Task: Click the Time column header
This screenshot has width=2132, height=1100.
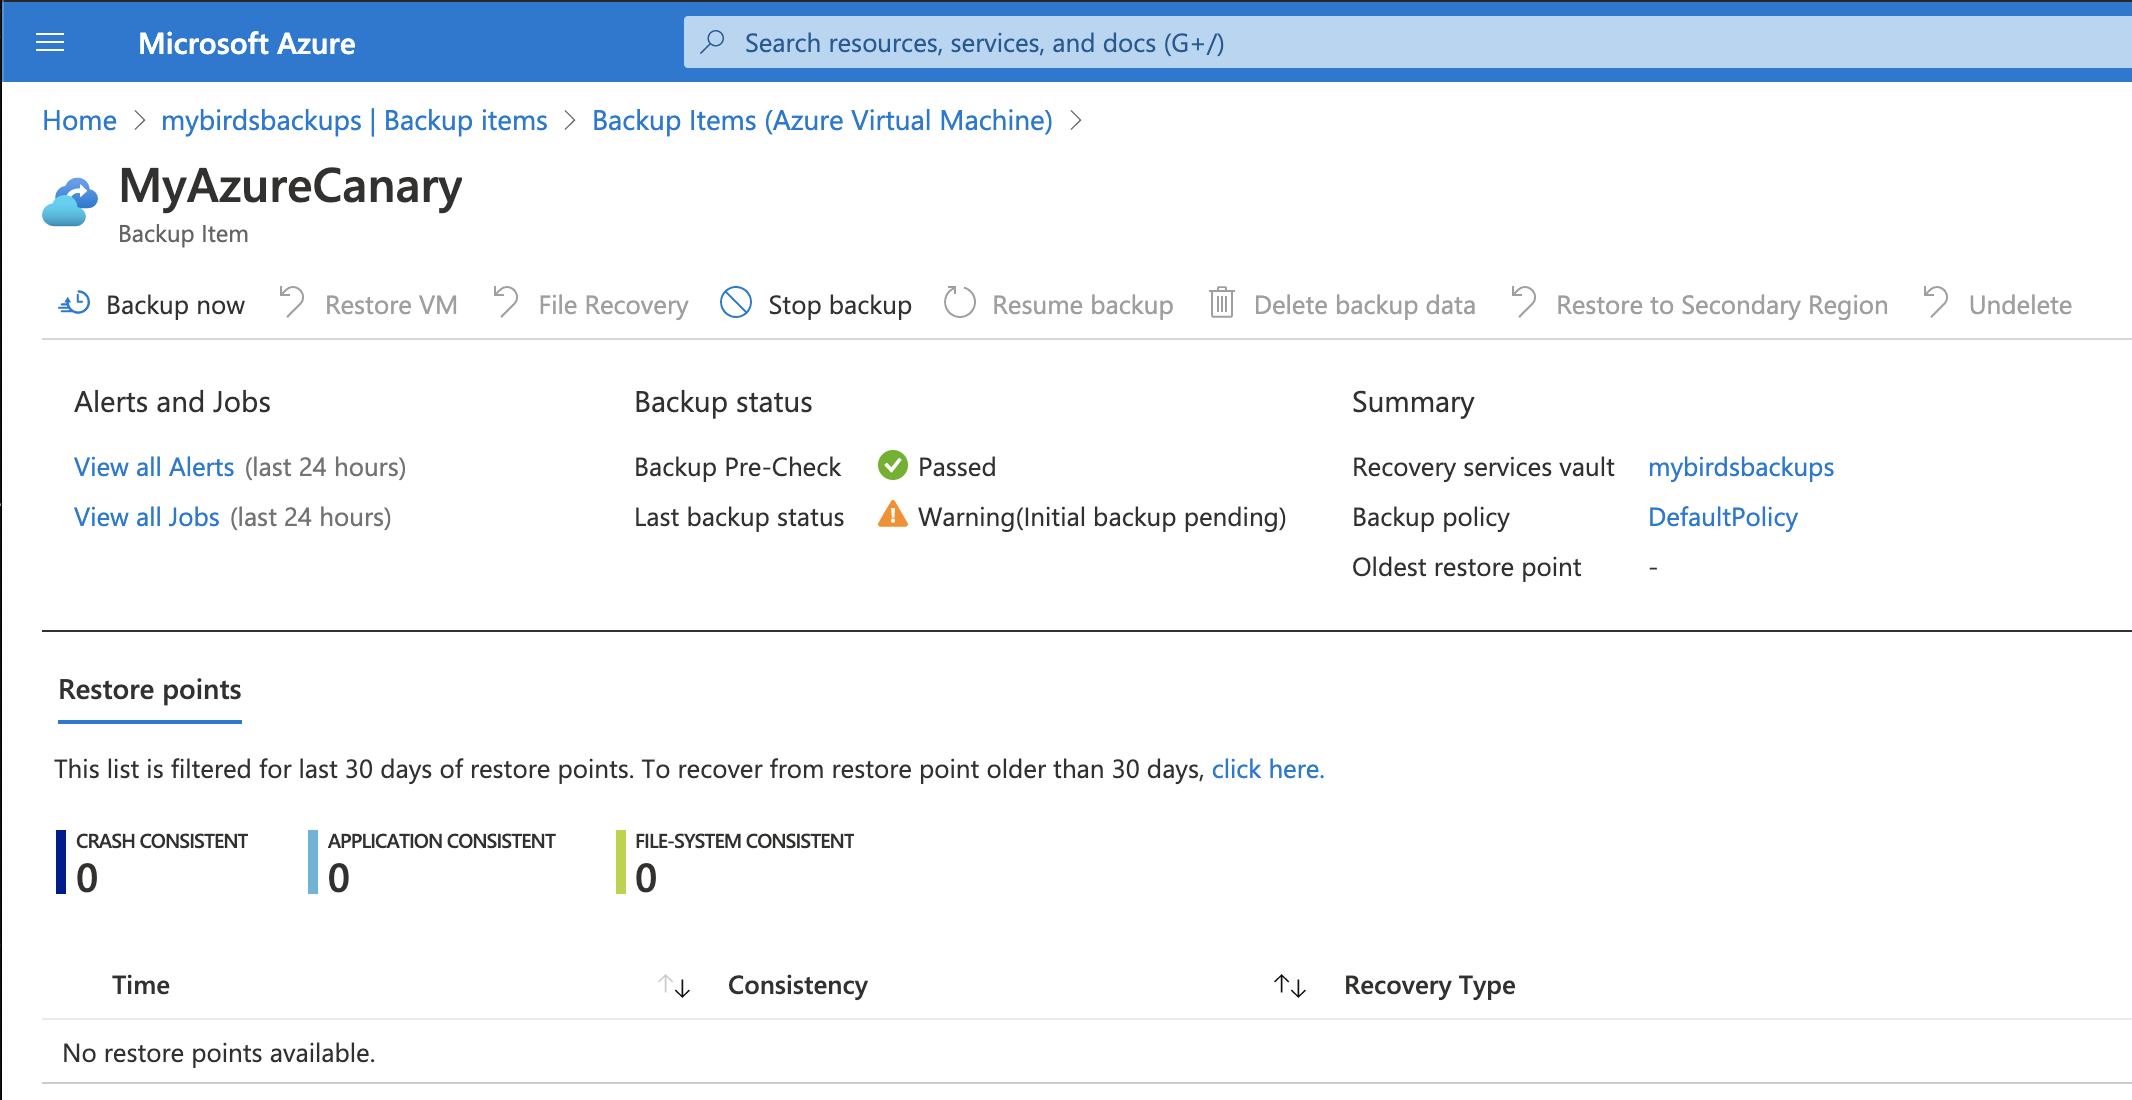Action: click(x=141, y=985)
